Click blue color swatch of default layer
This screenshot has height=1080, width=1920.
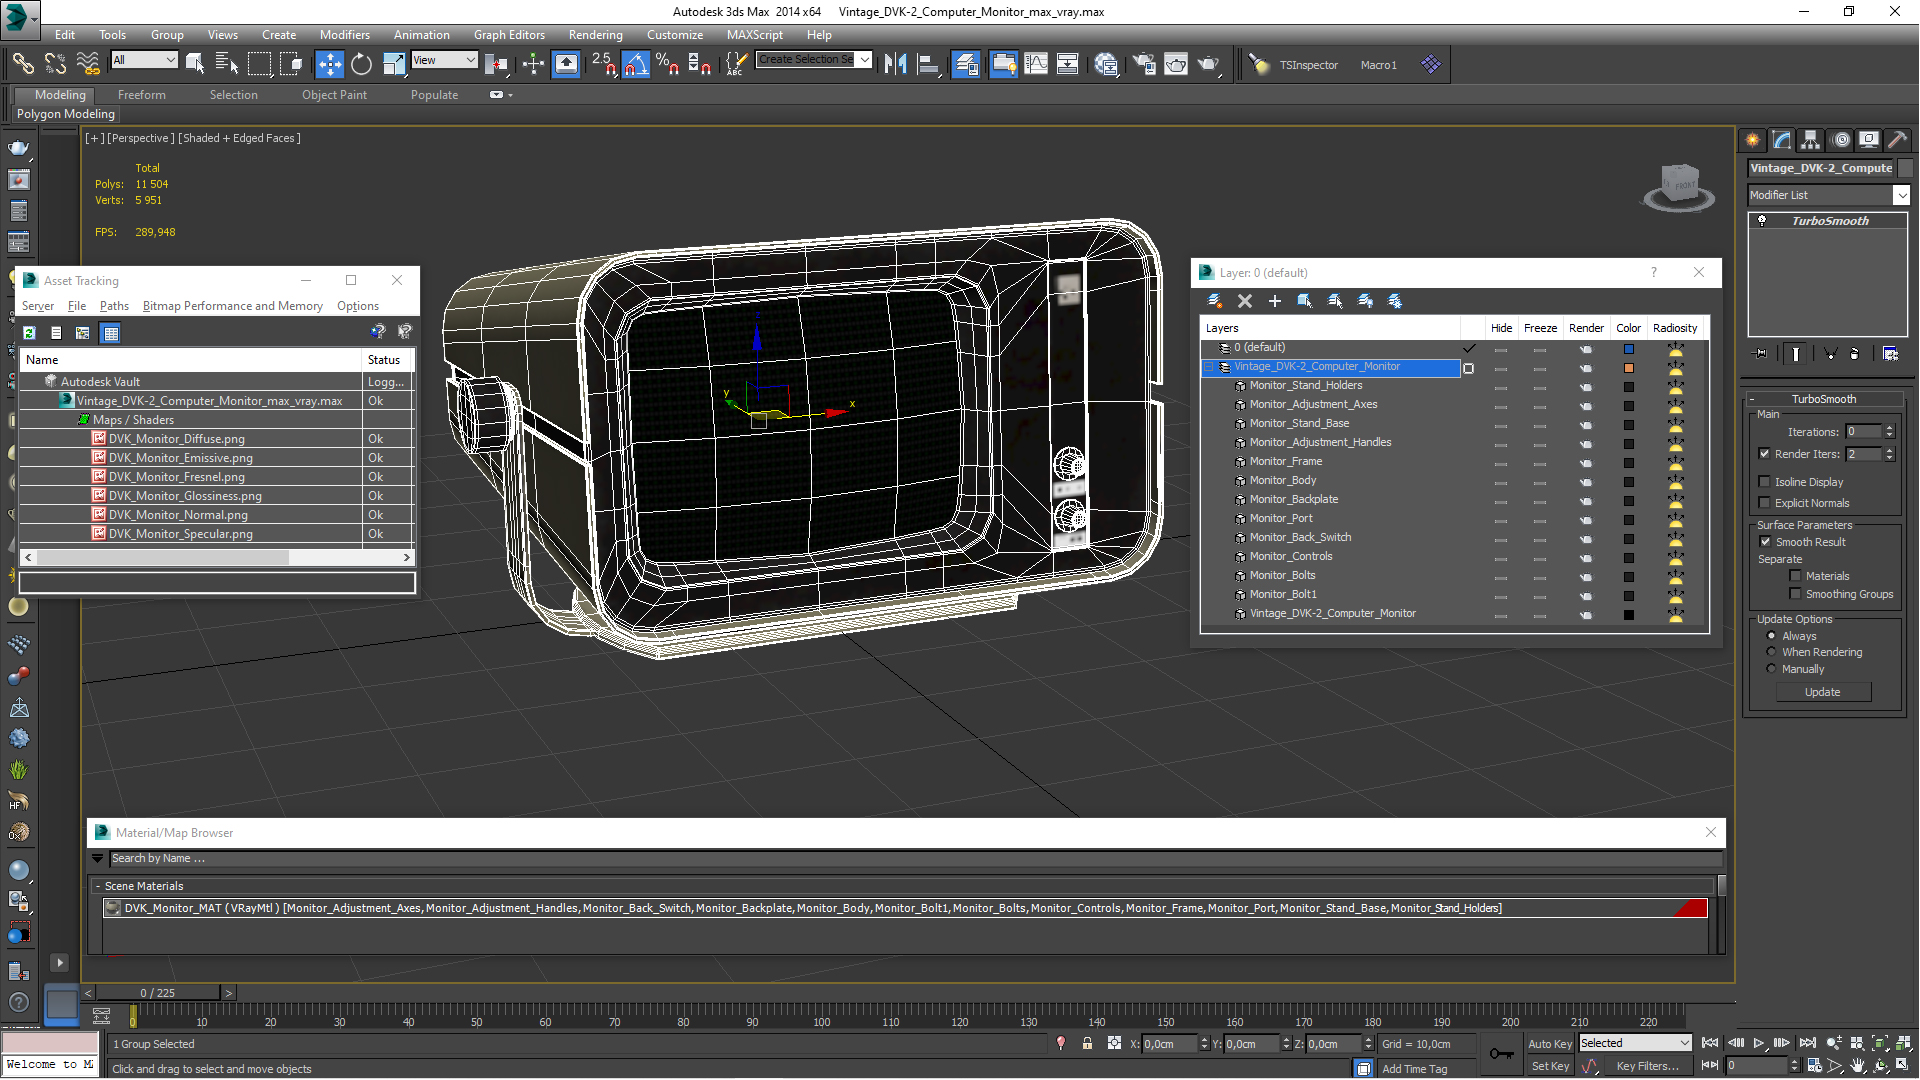1629,348
